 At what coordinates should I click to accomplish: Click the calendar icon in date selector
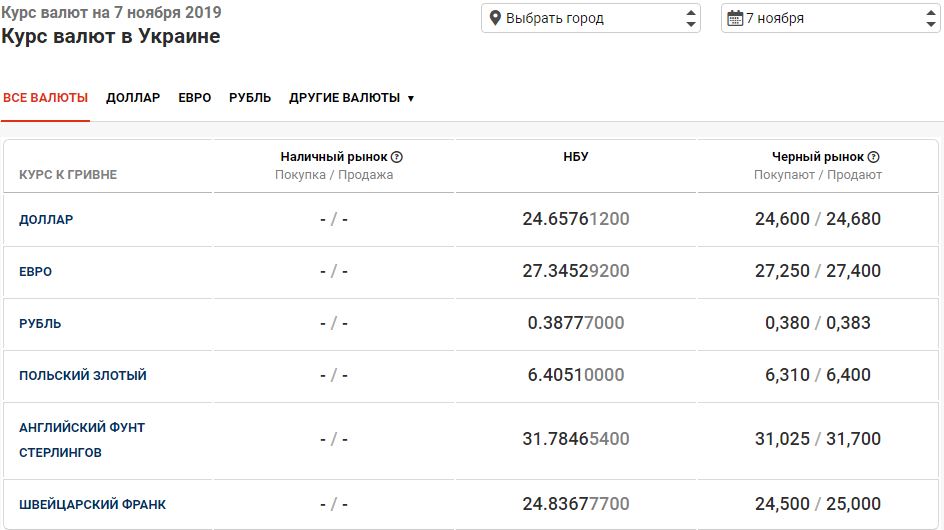coord(735,18)
